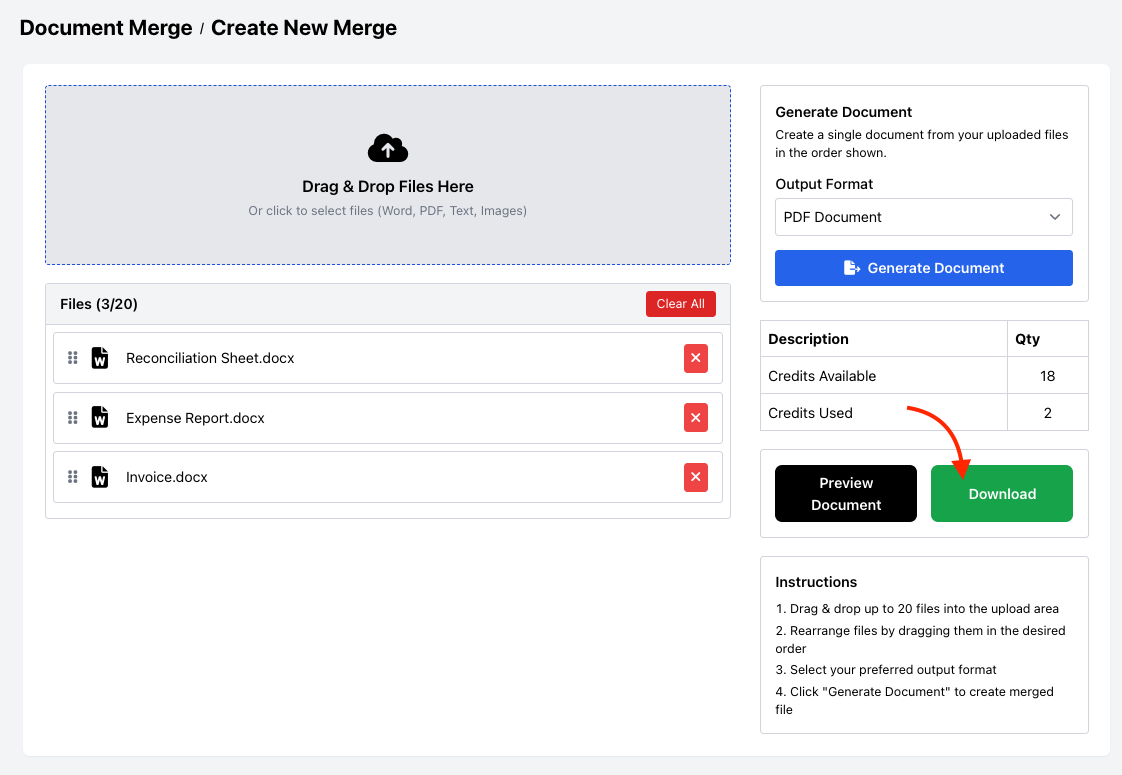Click the Word icon beside Expense Report.docx
1122x775 pixels.
[99, 417]
